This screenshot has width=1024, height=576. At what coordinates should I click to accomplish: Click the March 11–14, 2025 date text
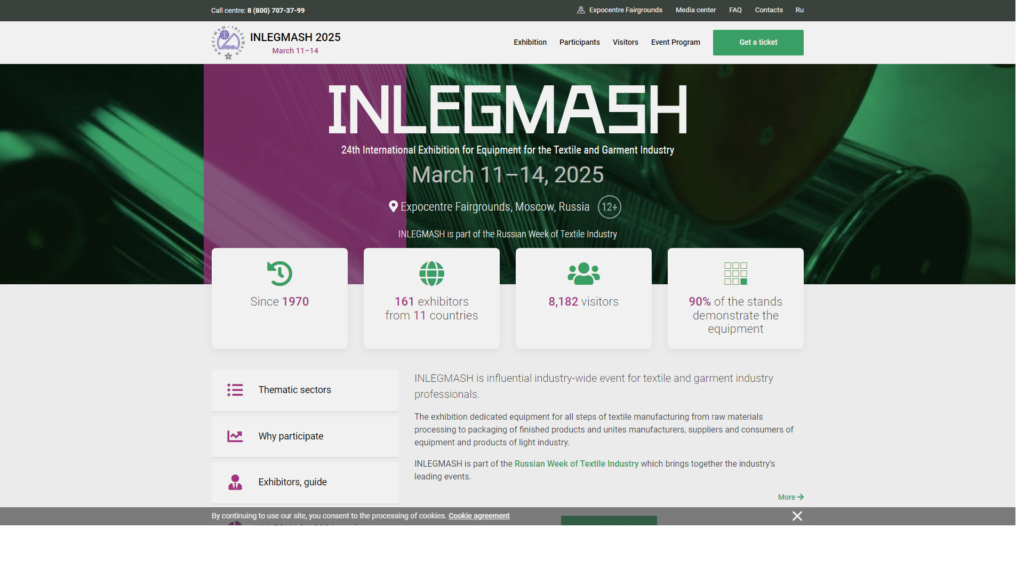pyautogui.click(x=507, y=175)
